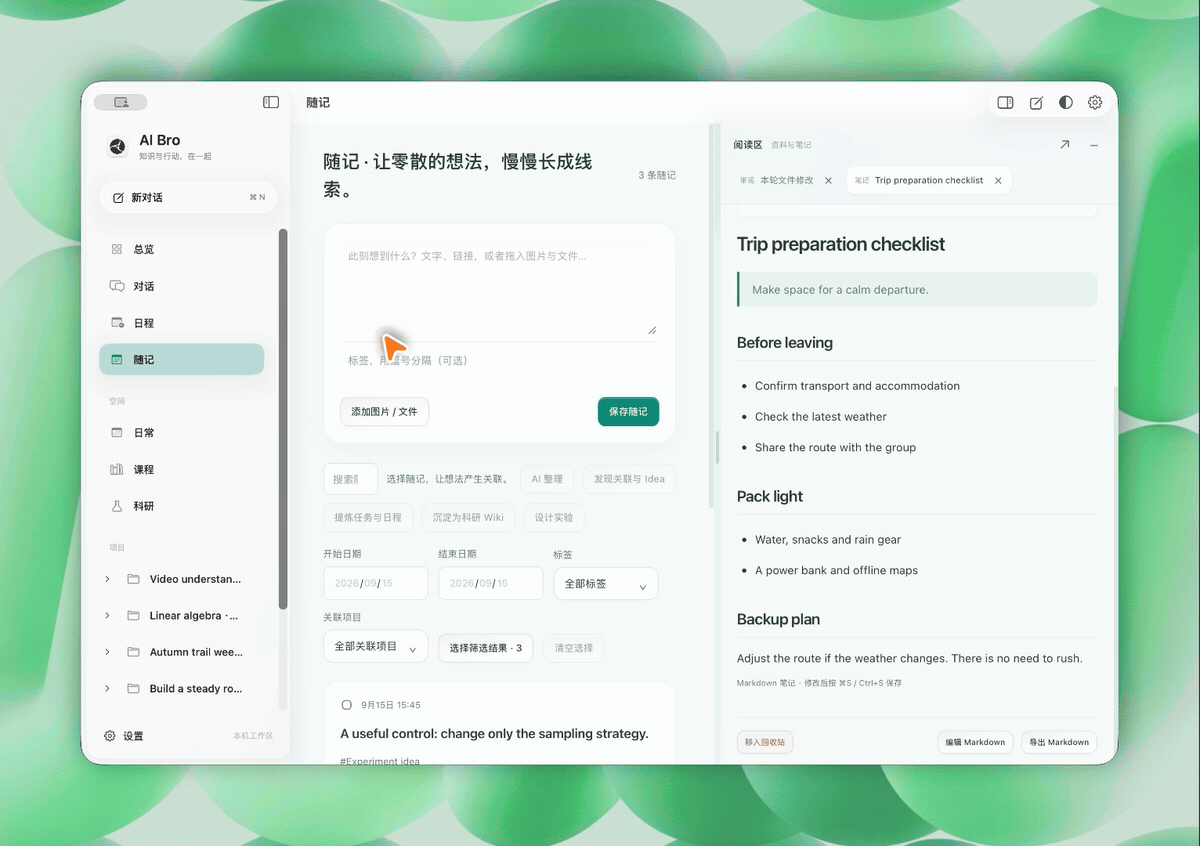Click 设计实验 button
Viewport: 1200px width, 846px height.
click(554, 518)
